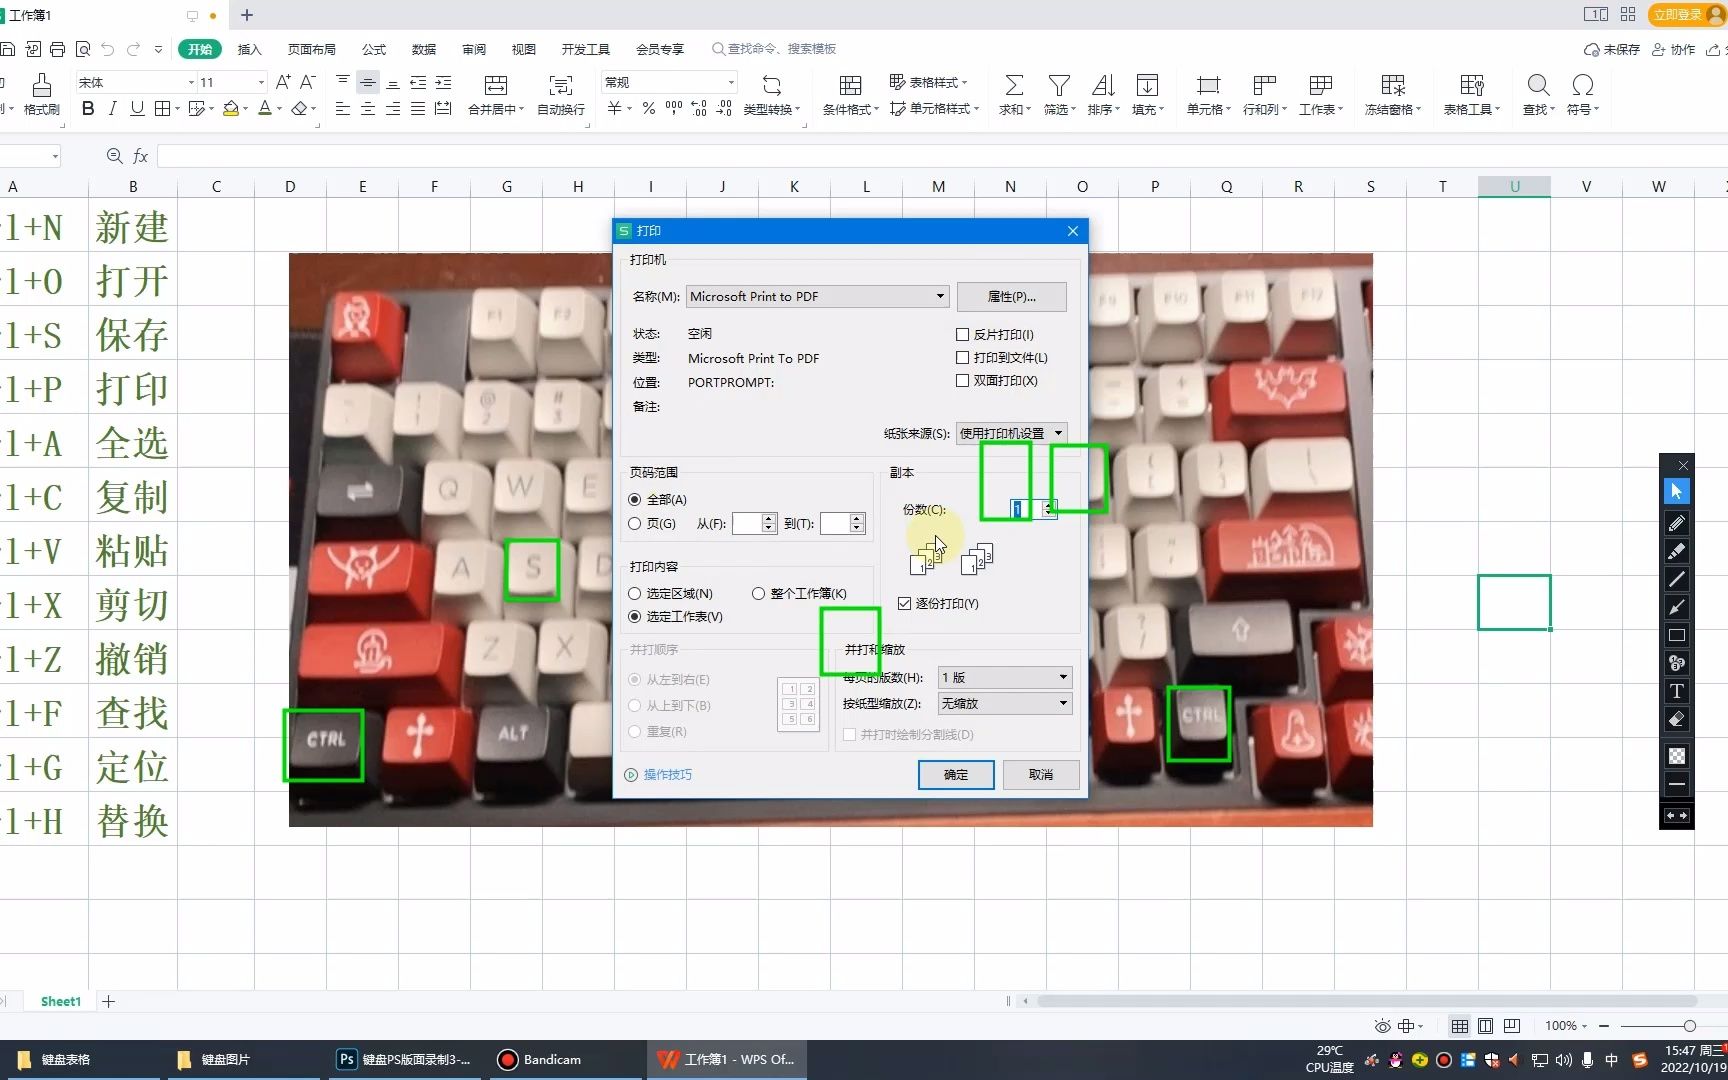
Task: Open the fill color bucket swatch
Action: [231, 108]
